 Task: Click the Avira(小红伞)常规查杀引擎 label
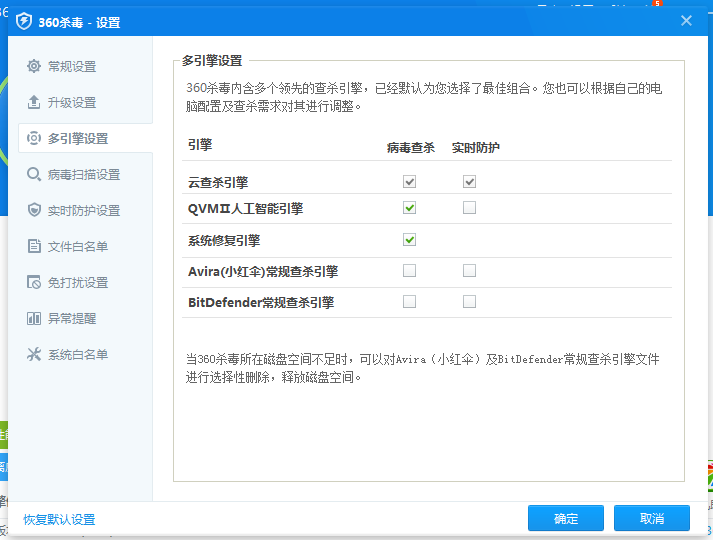(263, 271)
